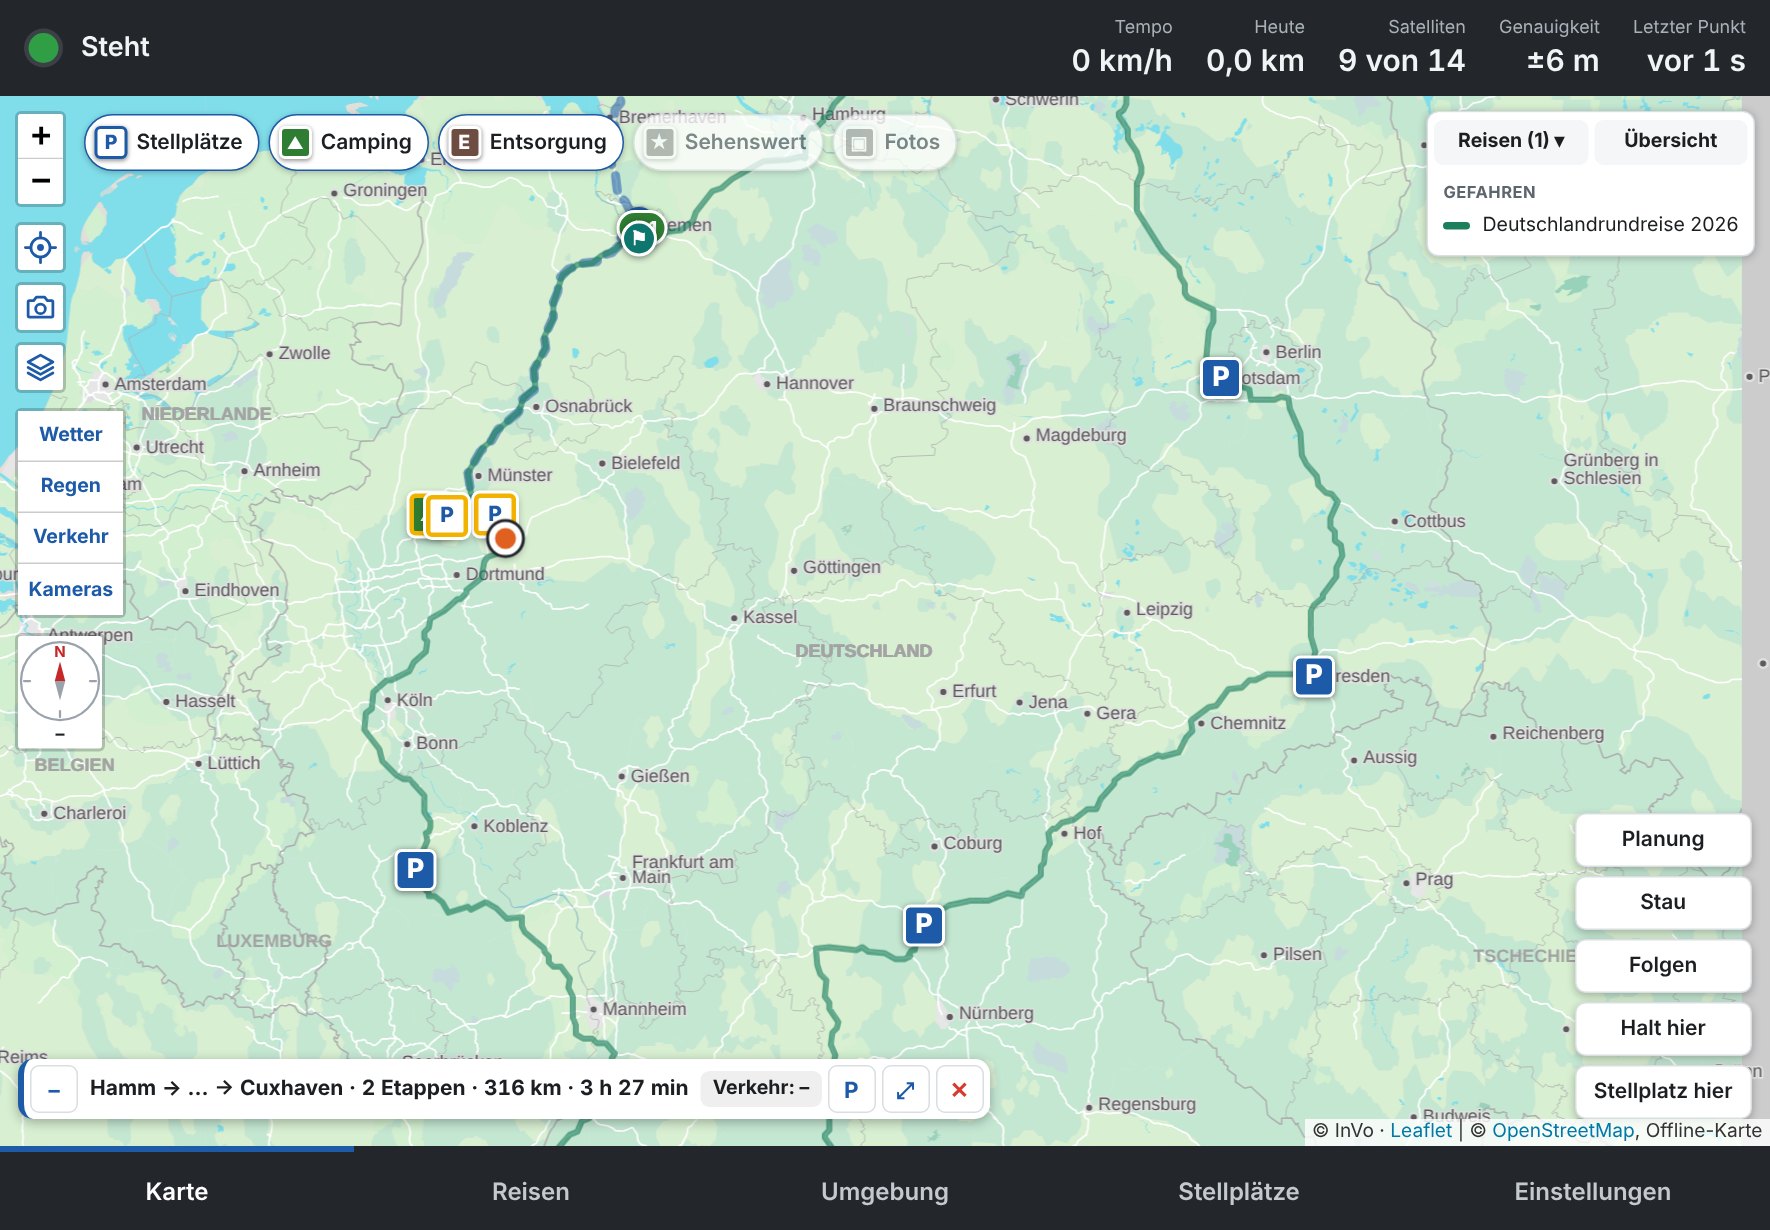
Task: Toggle the Verkehr overlay
Action: pyautogui.click(x=71, y=537)
